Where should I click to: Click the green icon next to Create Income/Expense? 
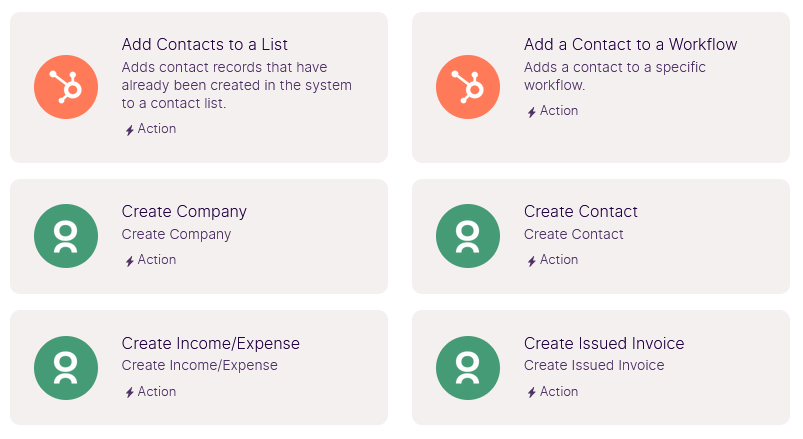pos(66,368)
